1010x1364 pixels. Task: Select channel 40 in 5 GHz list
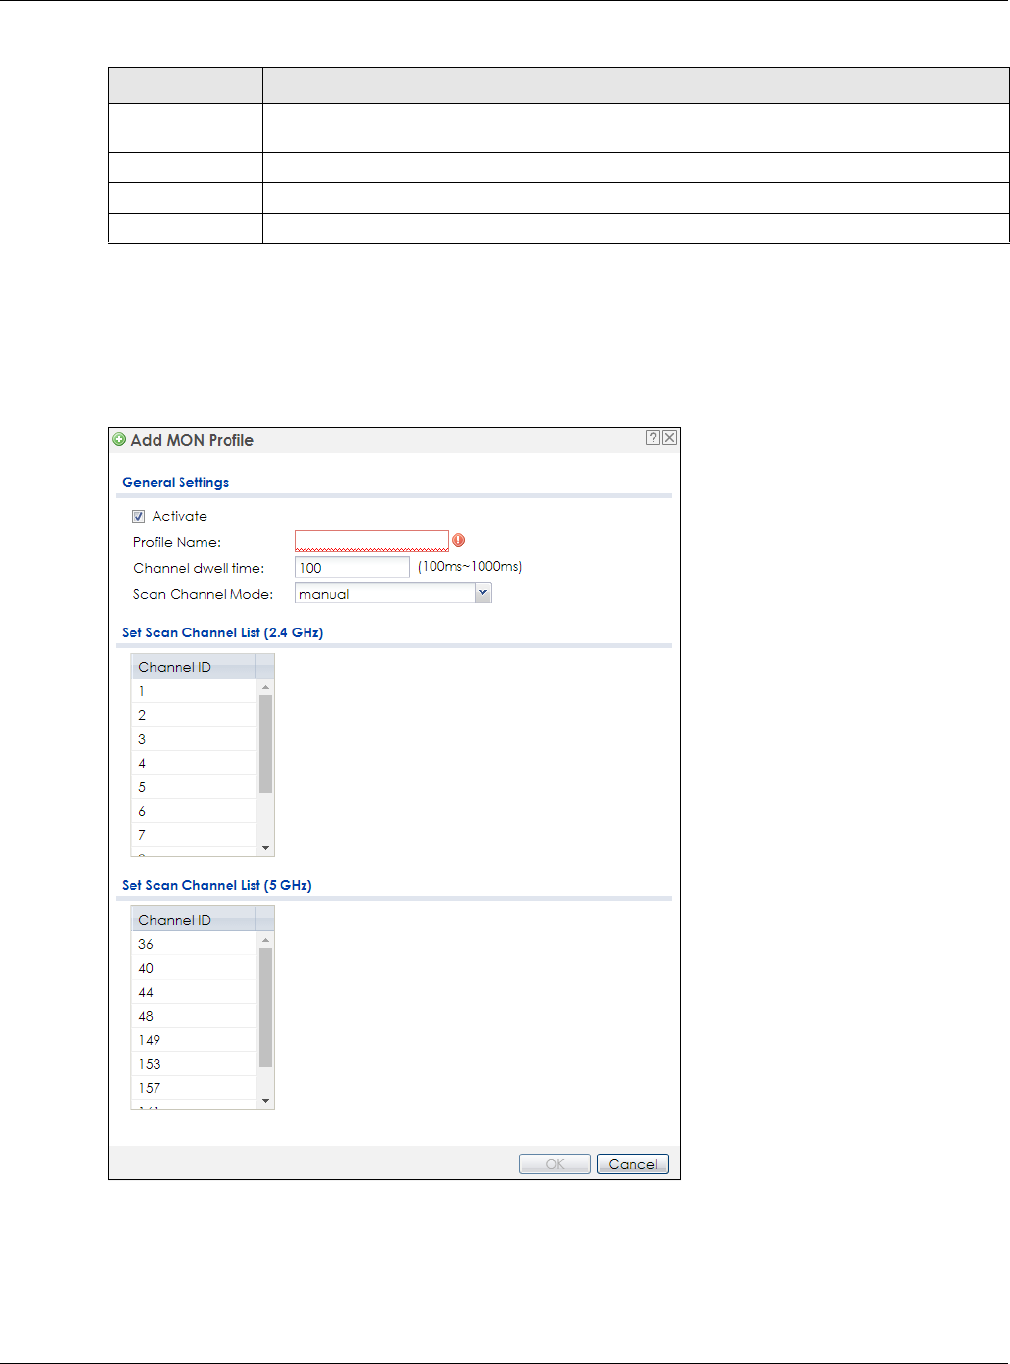(194, 968)
